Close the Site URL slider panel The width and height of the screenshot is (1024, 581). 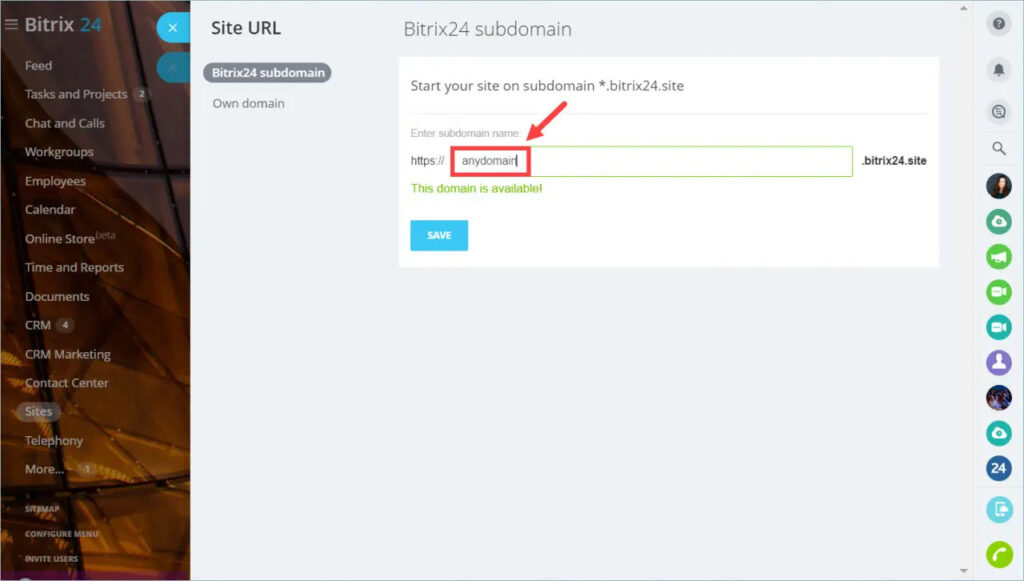(x=173, y=28)
